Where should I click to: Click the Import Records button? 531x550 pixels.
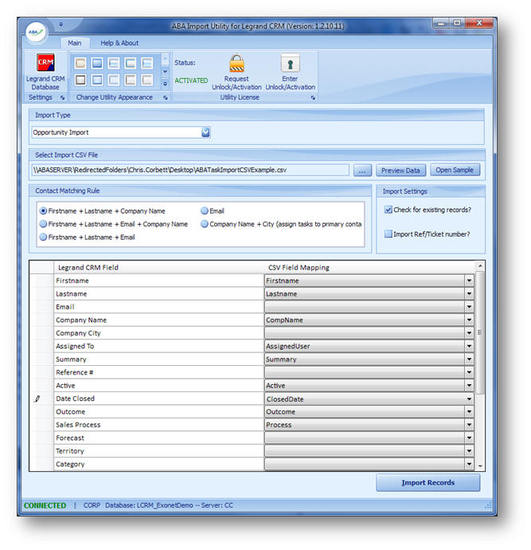(x=428, y=483)
